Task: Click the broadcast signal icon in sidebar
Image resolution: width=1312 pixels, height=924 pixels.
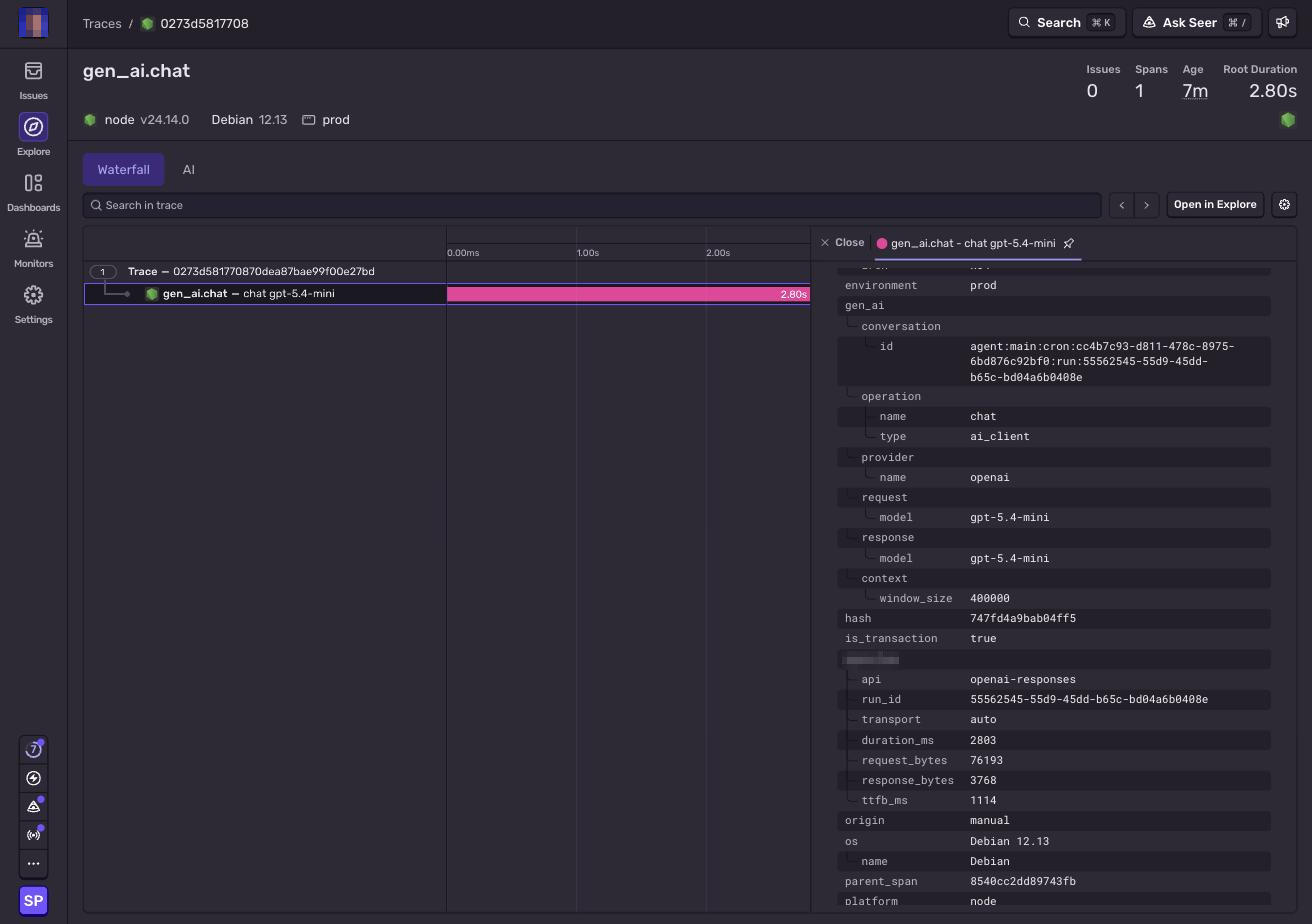Action: click(33, 834)
